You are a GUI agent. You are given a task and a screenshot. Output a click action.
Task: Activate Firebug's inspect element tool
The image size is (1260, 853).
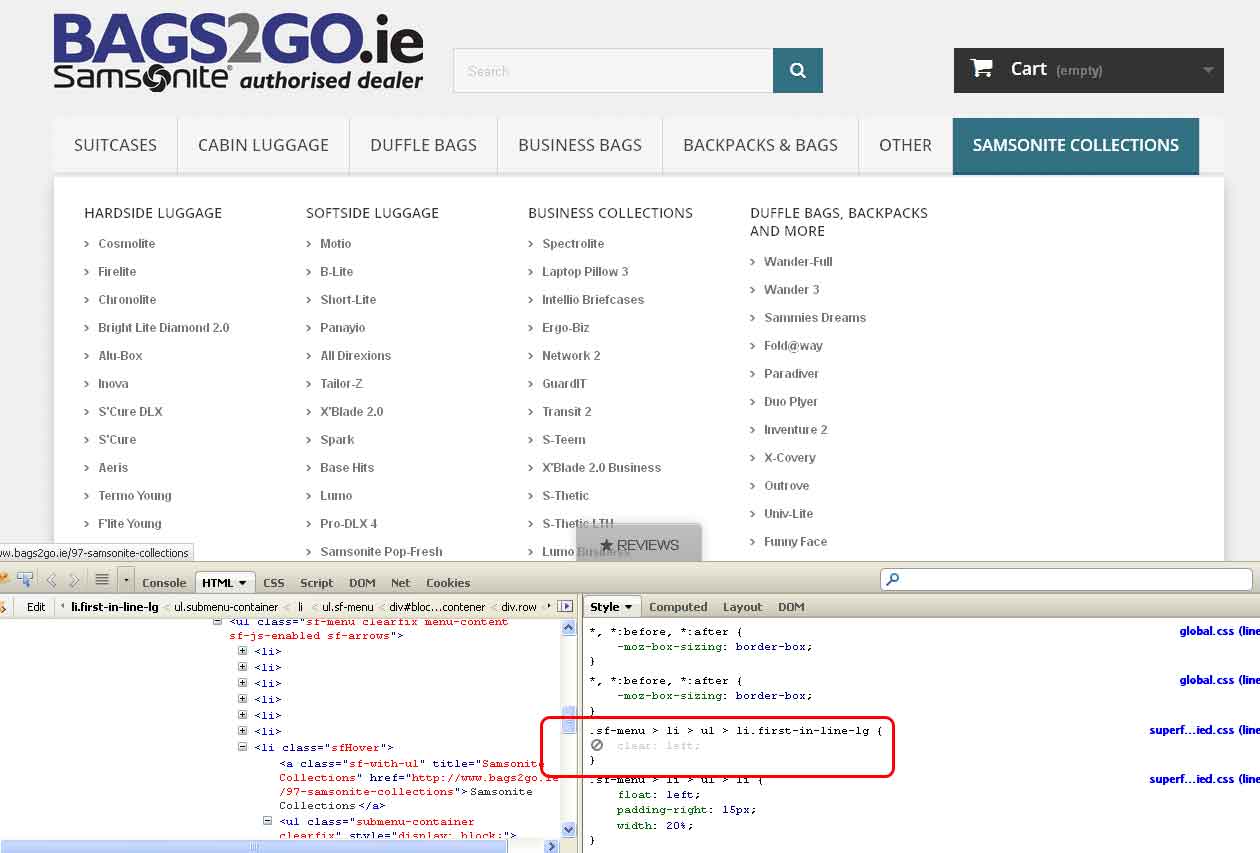(24, 580)
